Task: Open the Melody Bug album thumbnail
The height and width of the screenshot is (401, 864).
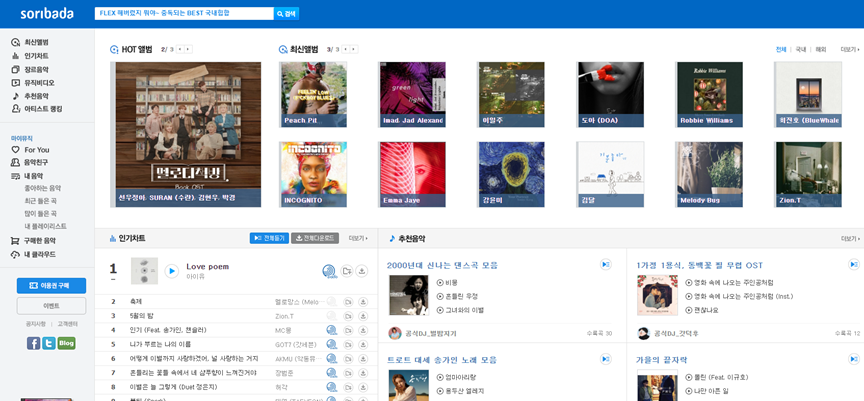Action: tap(709, 174)
